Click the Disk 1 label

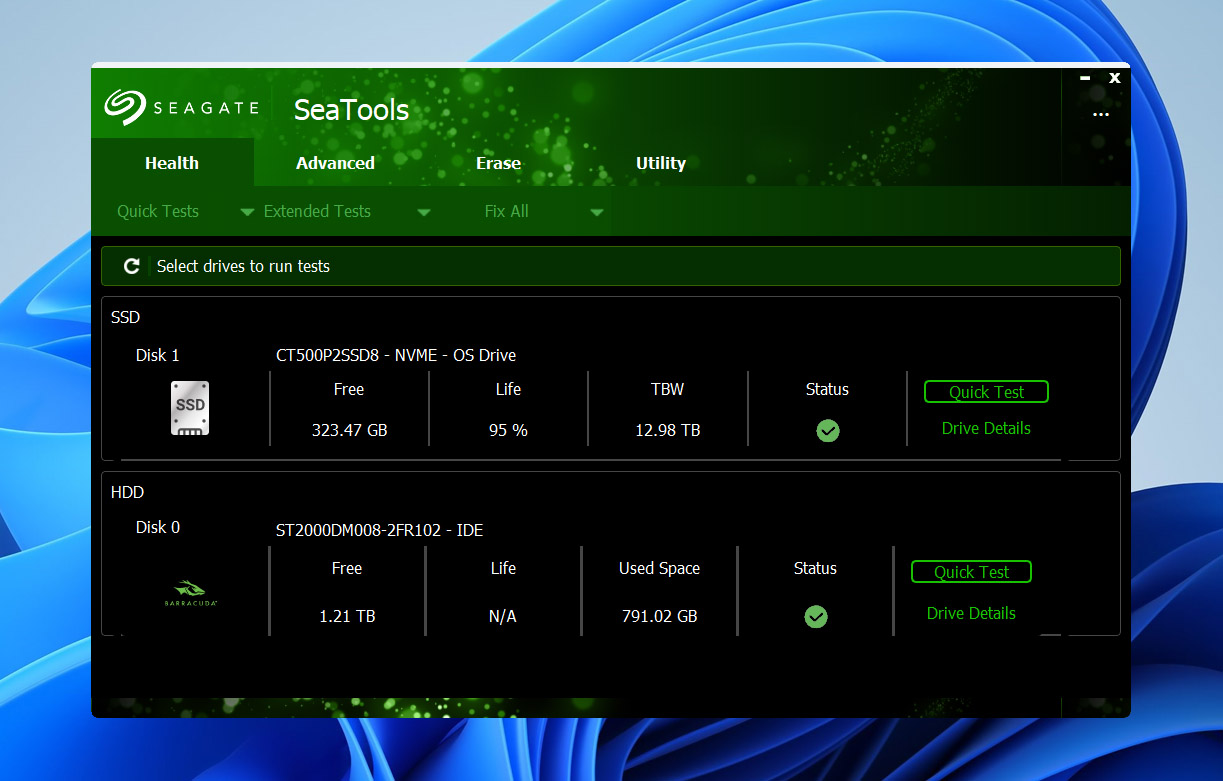[x=158, y=355]
